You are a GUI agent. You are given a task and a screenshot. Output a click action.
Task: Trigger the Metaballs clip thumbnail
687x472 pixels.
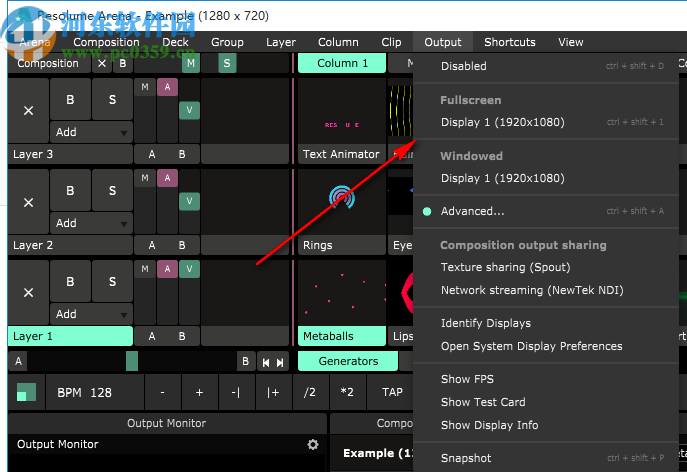click(x=342, y=293)
